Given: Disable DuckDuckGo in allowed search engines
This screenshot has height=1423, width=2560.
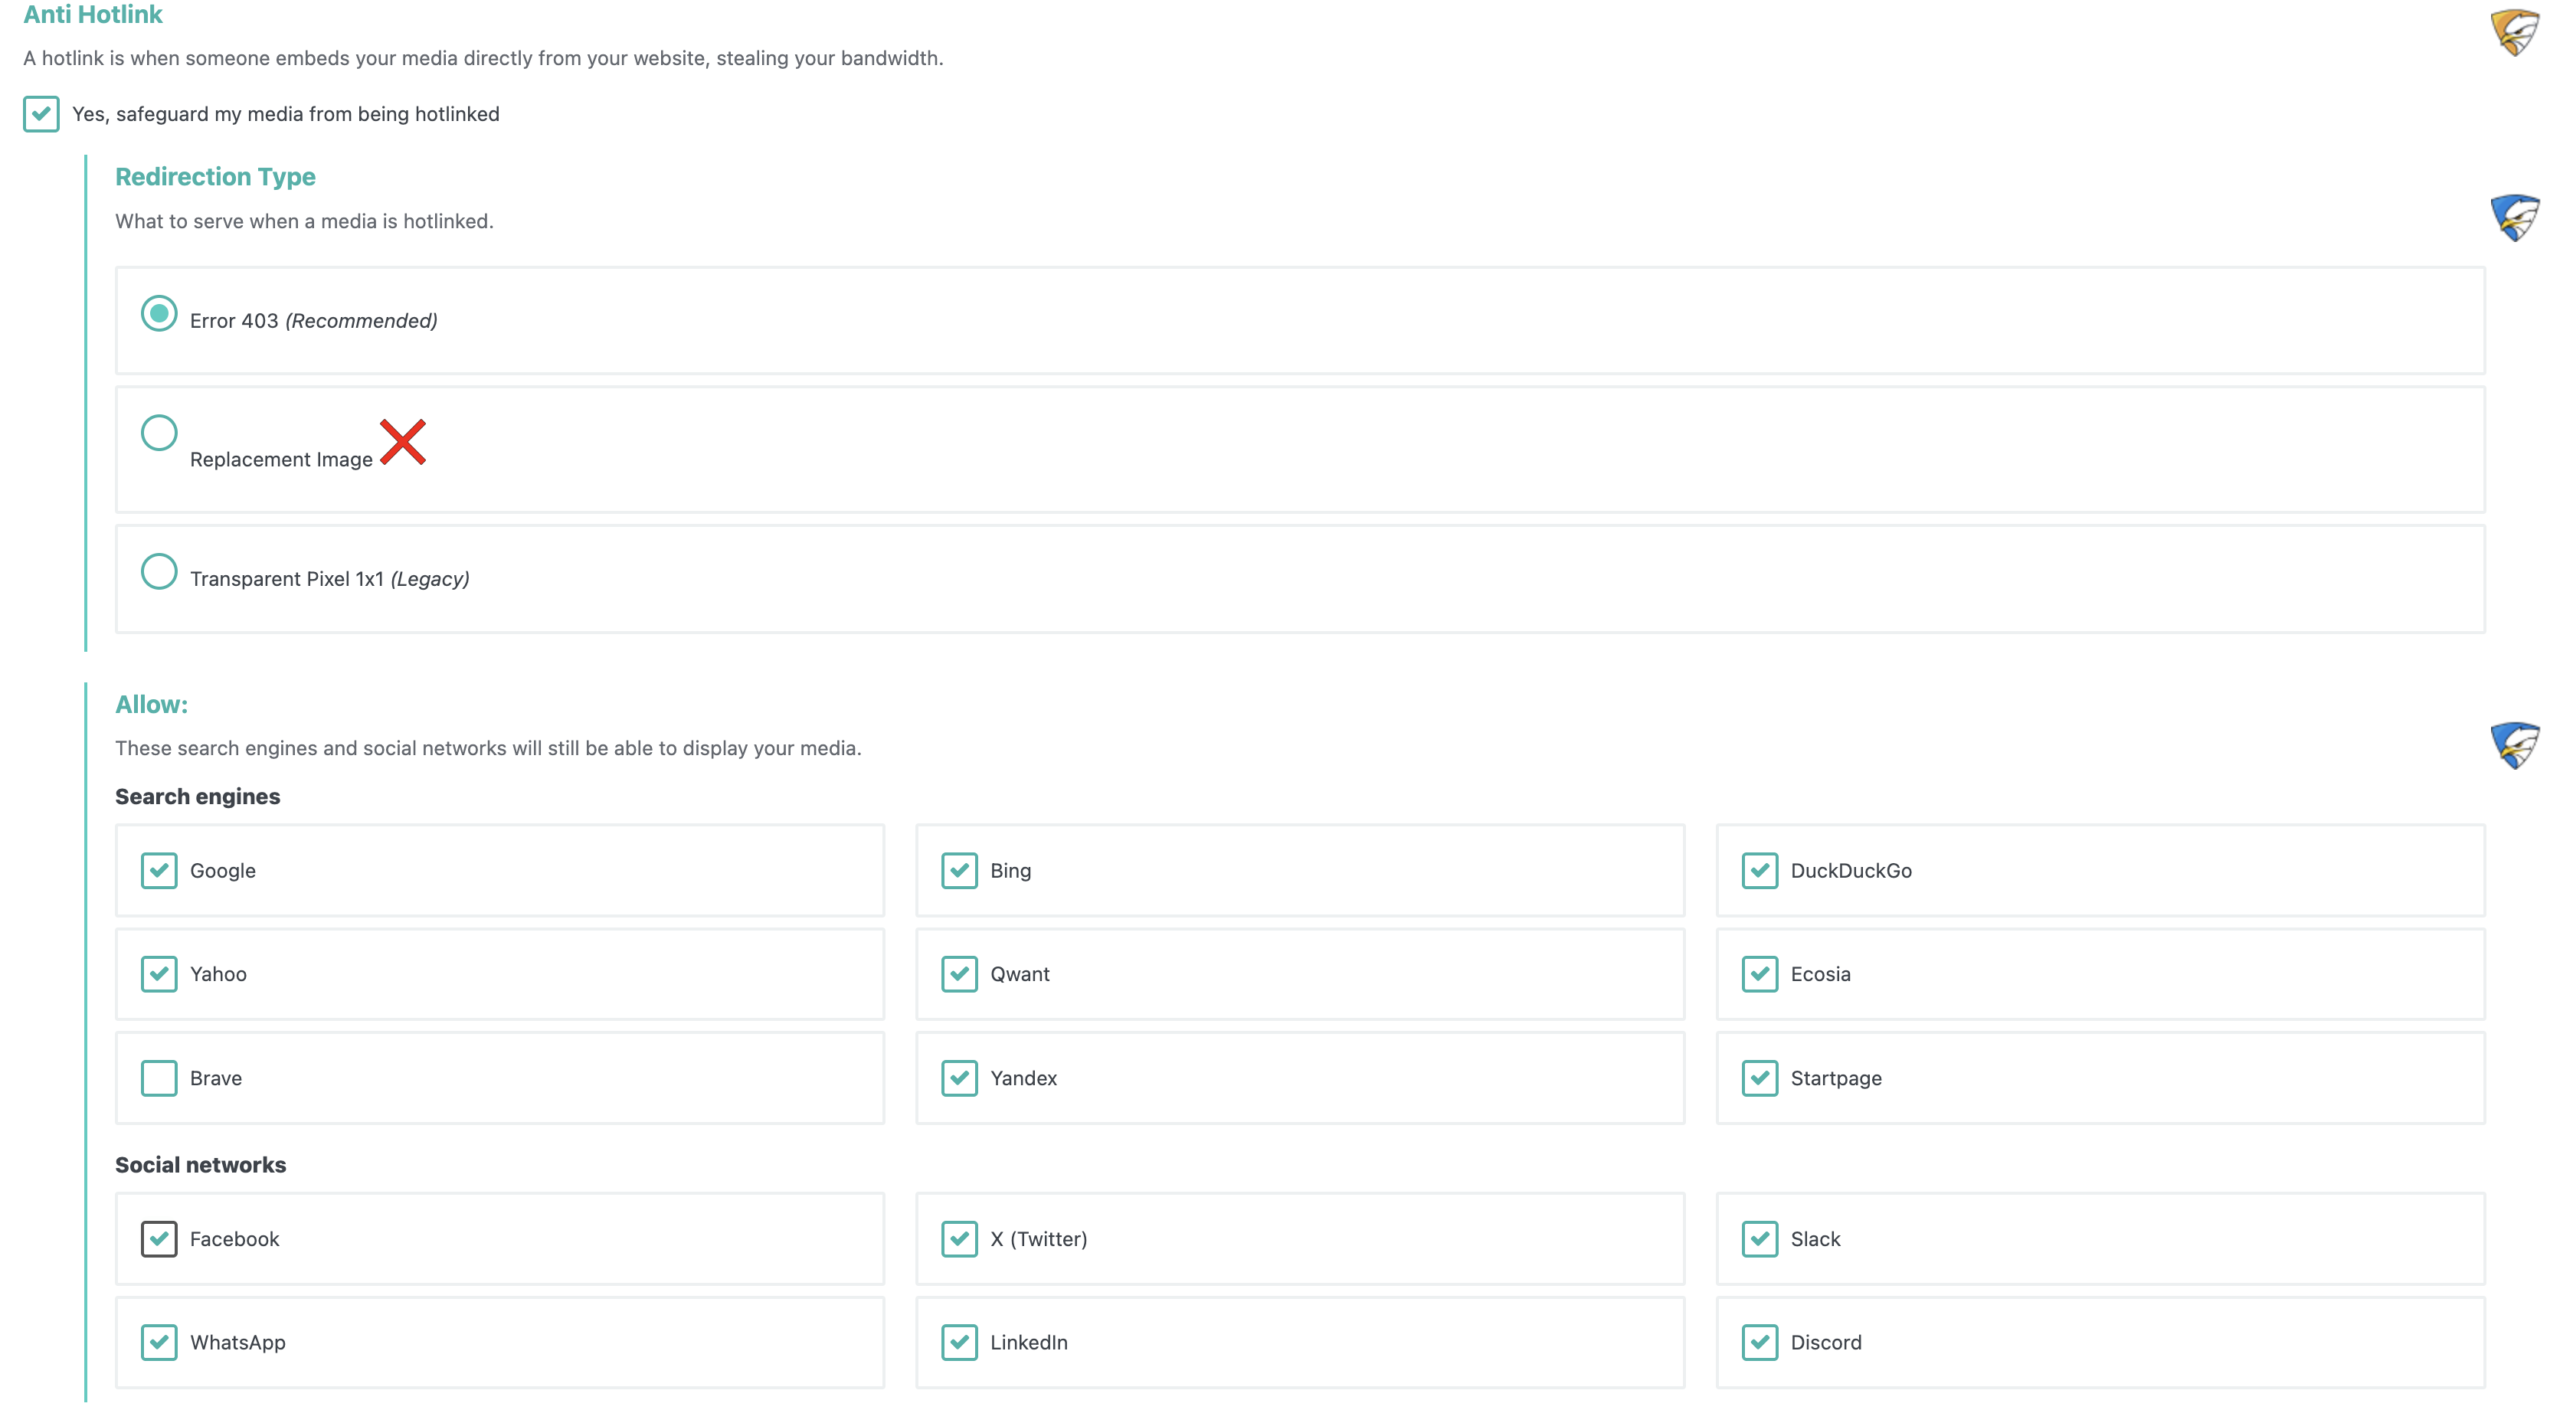Looking at the screenshot, I should 1759,870.
